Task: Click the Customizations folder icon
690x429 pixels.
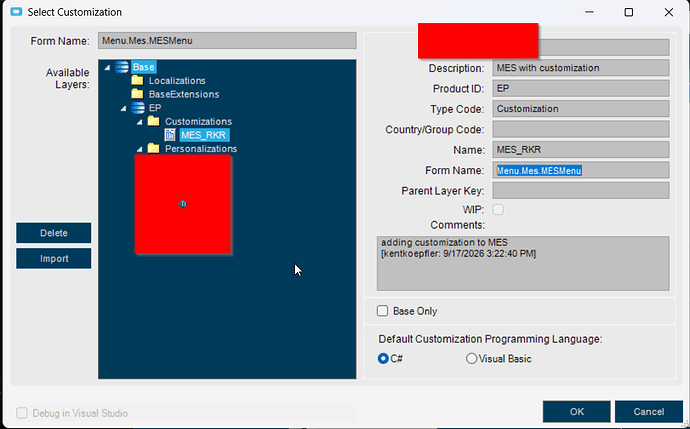Action: point(153,121)
